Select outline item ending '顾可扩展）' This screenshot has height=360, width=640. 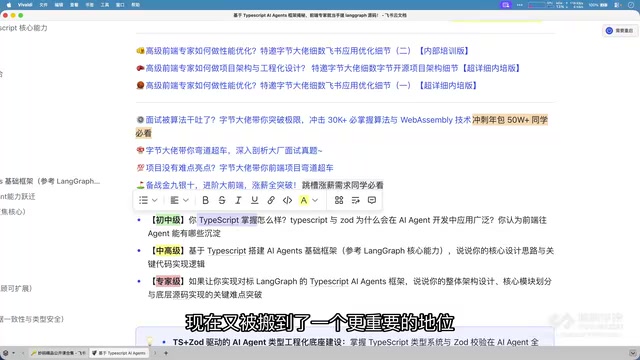point(16,289)
